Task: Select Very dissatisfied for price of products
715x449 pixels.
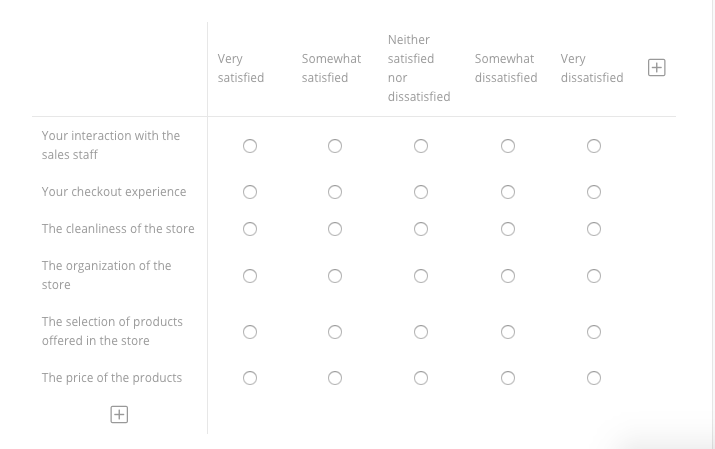Action: pos(594,378)
